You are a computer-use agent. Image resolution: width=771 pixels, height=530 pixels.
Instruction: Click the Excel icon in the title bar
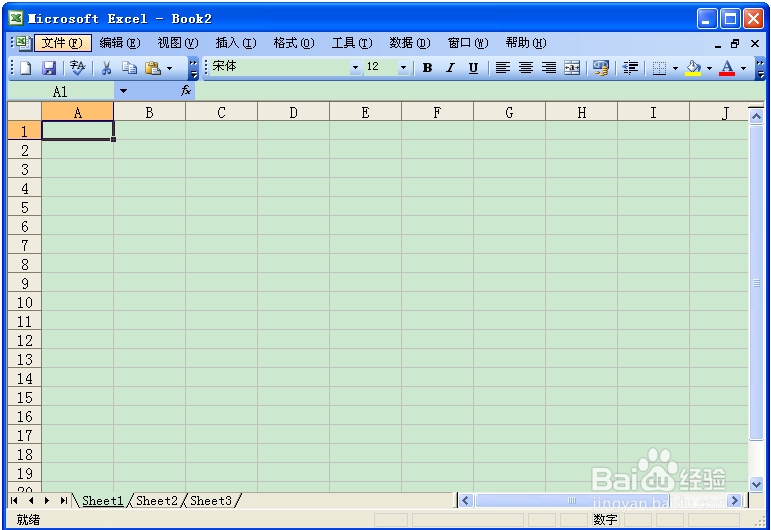pos(16,18)
